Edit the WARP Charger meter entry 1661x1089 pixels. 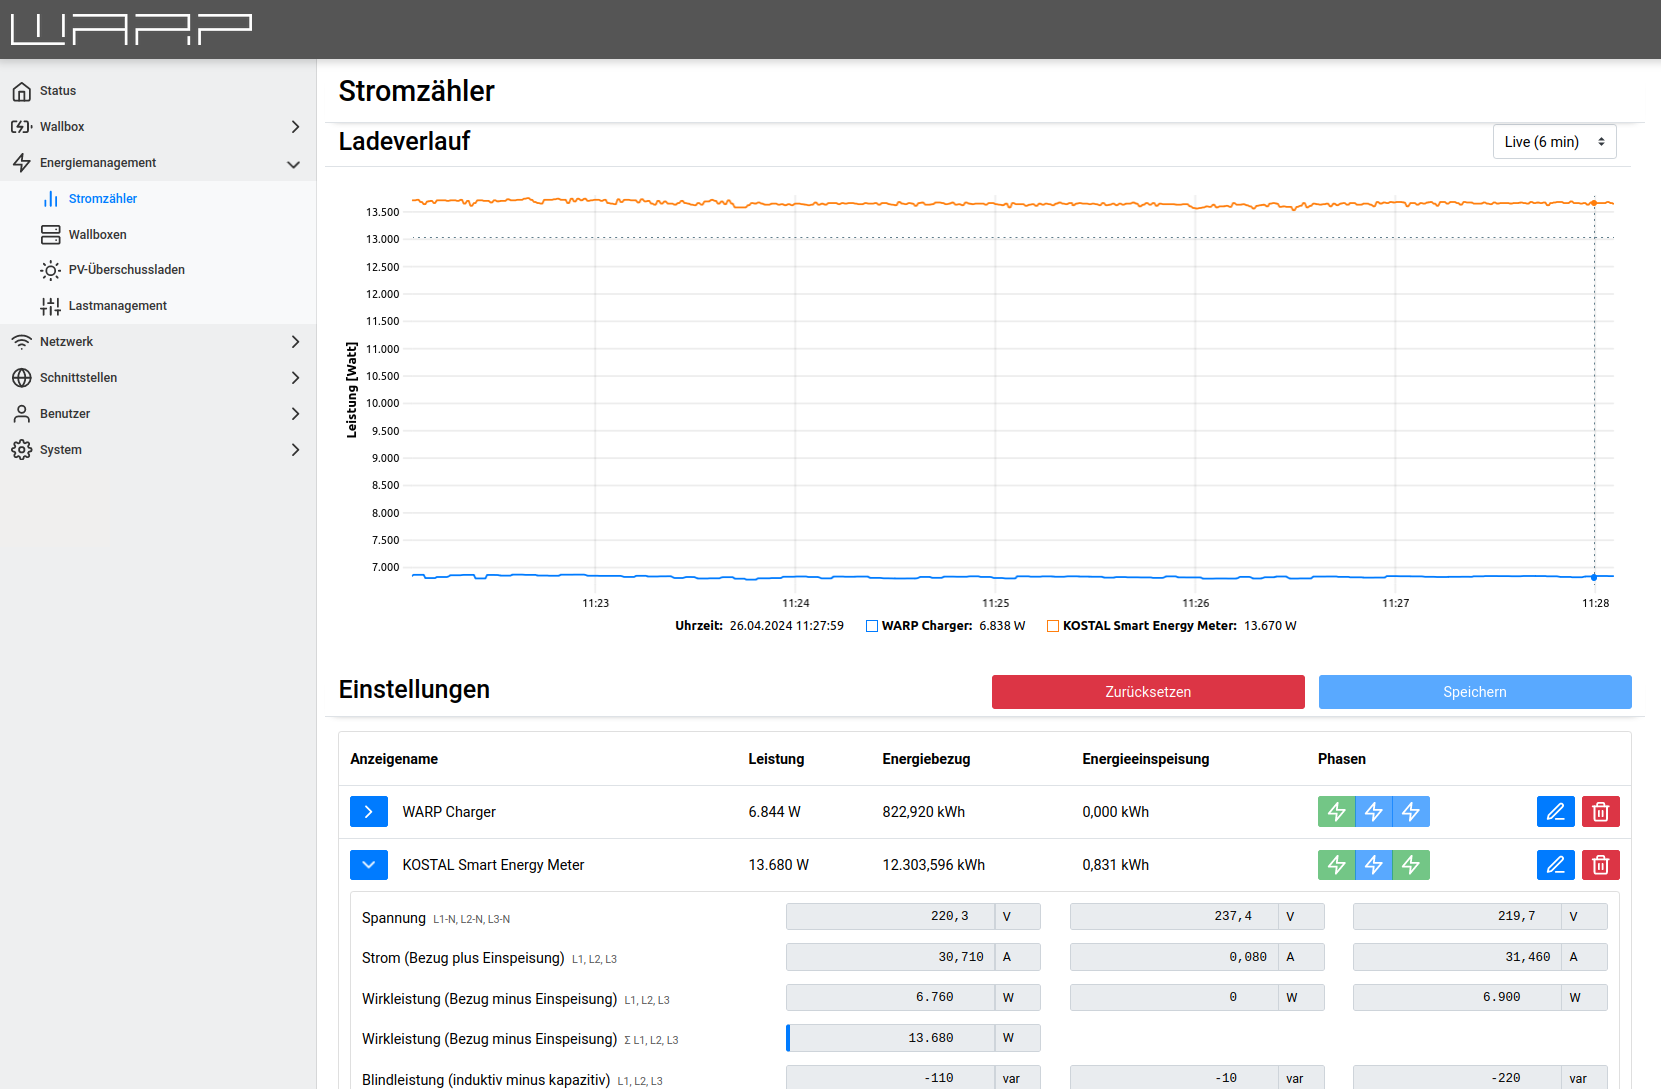pyautogui.click(x=1555, y=812)
